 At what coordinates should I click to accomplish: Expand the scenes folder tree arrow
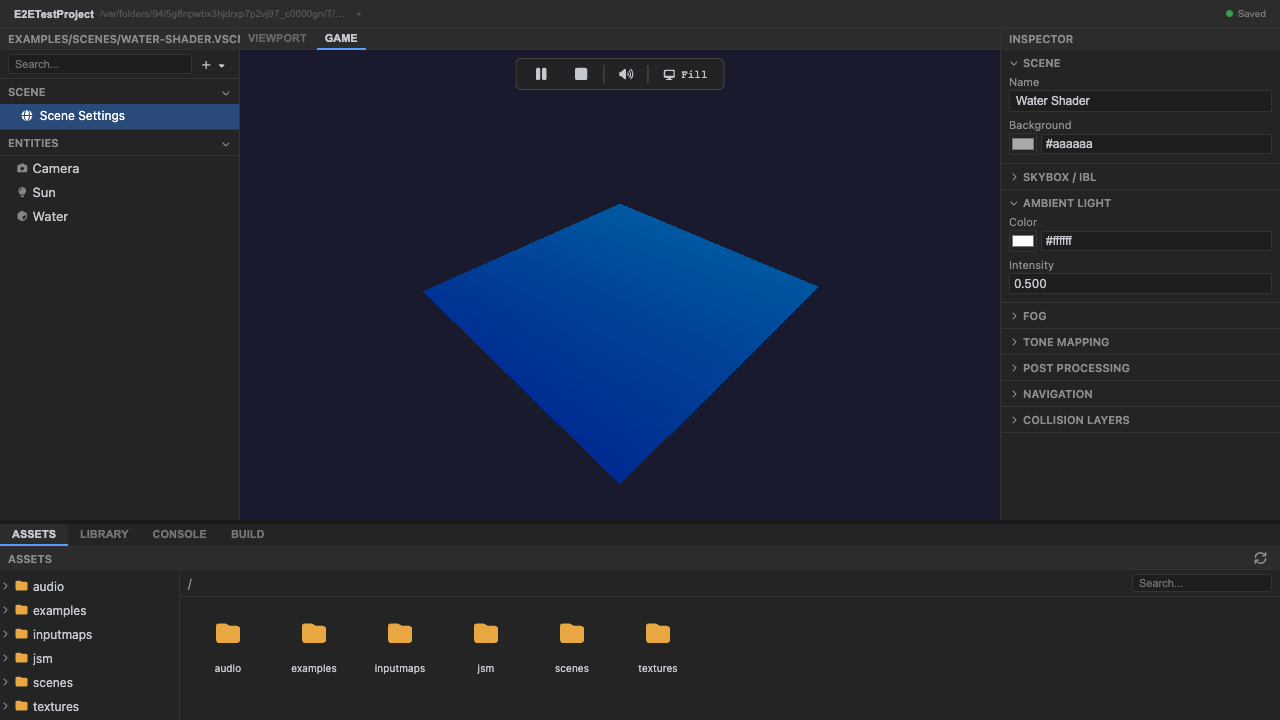[6, 682]
